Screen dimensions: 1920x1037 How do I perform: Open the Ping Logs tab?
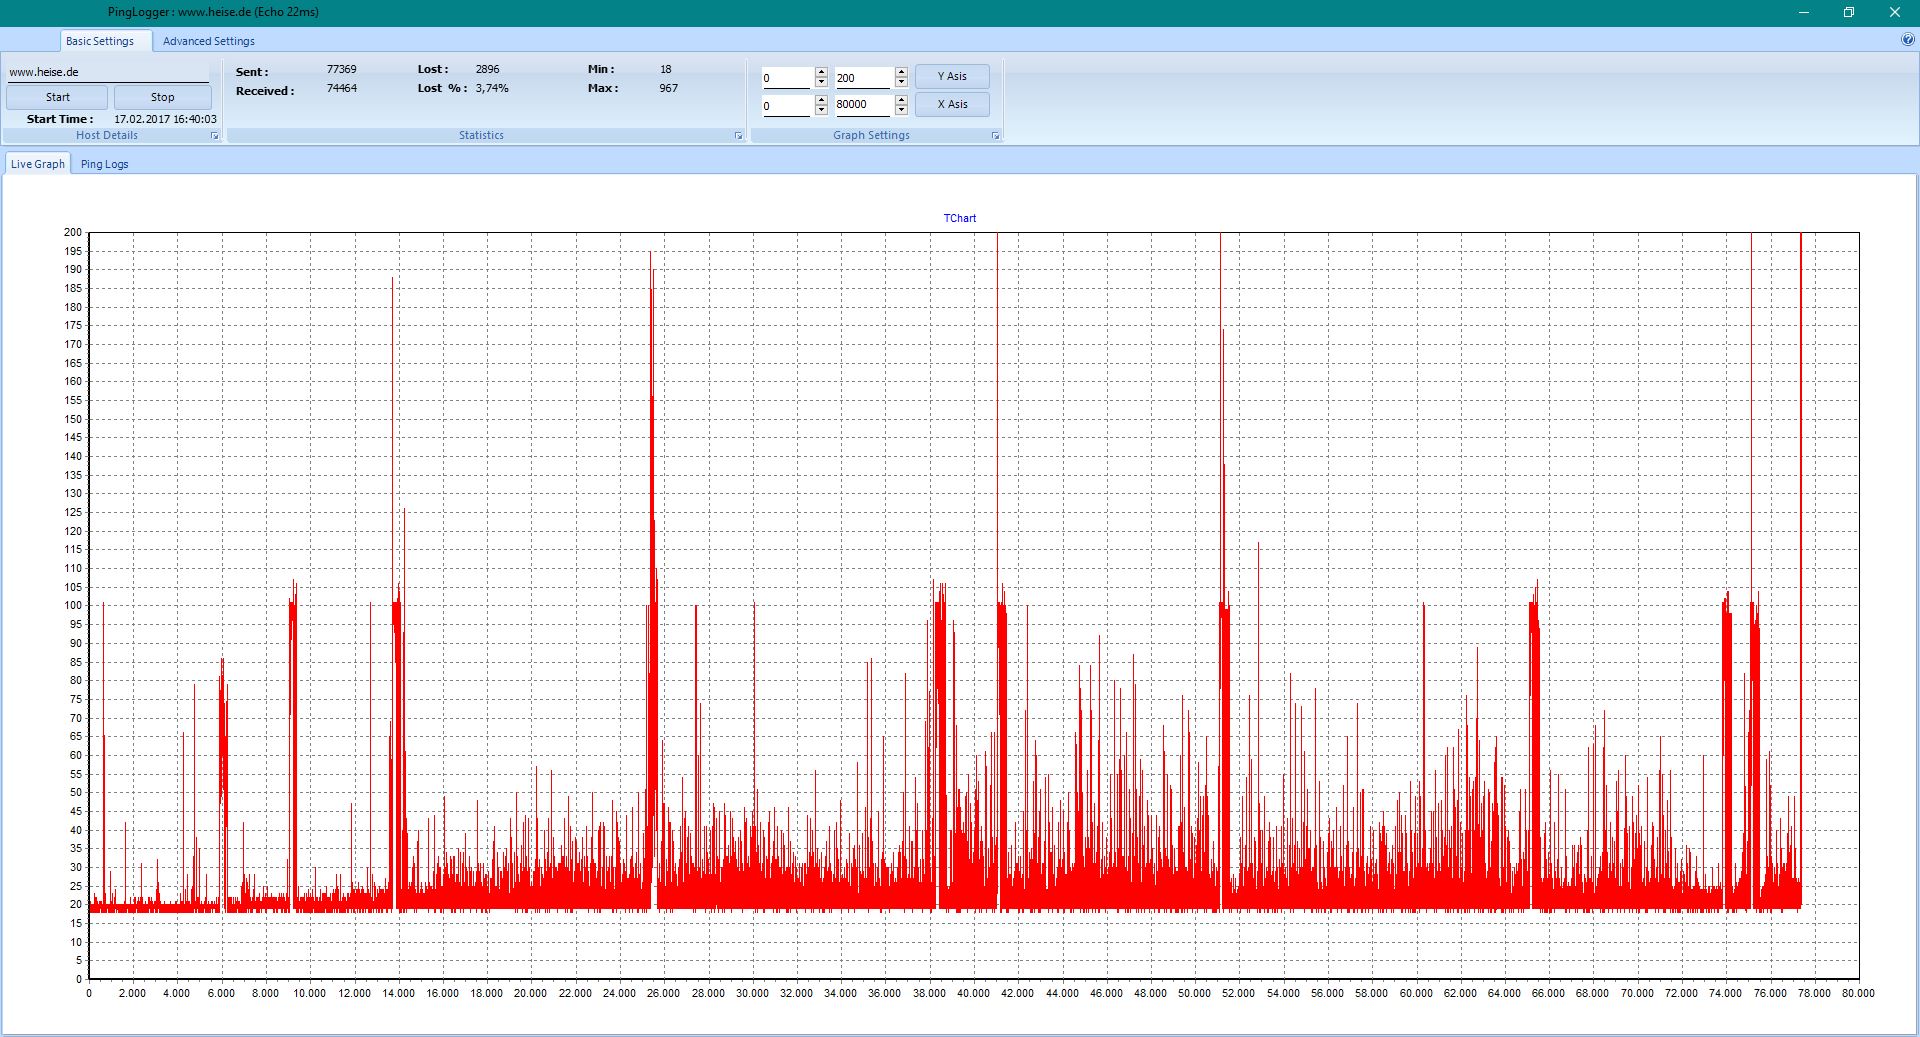(104, 164)
